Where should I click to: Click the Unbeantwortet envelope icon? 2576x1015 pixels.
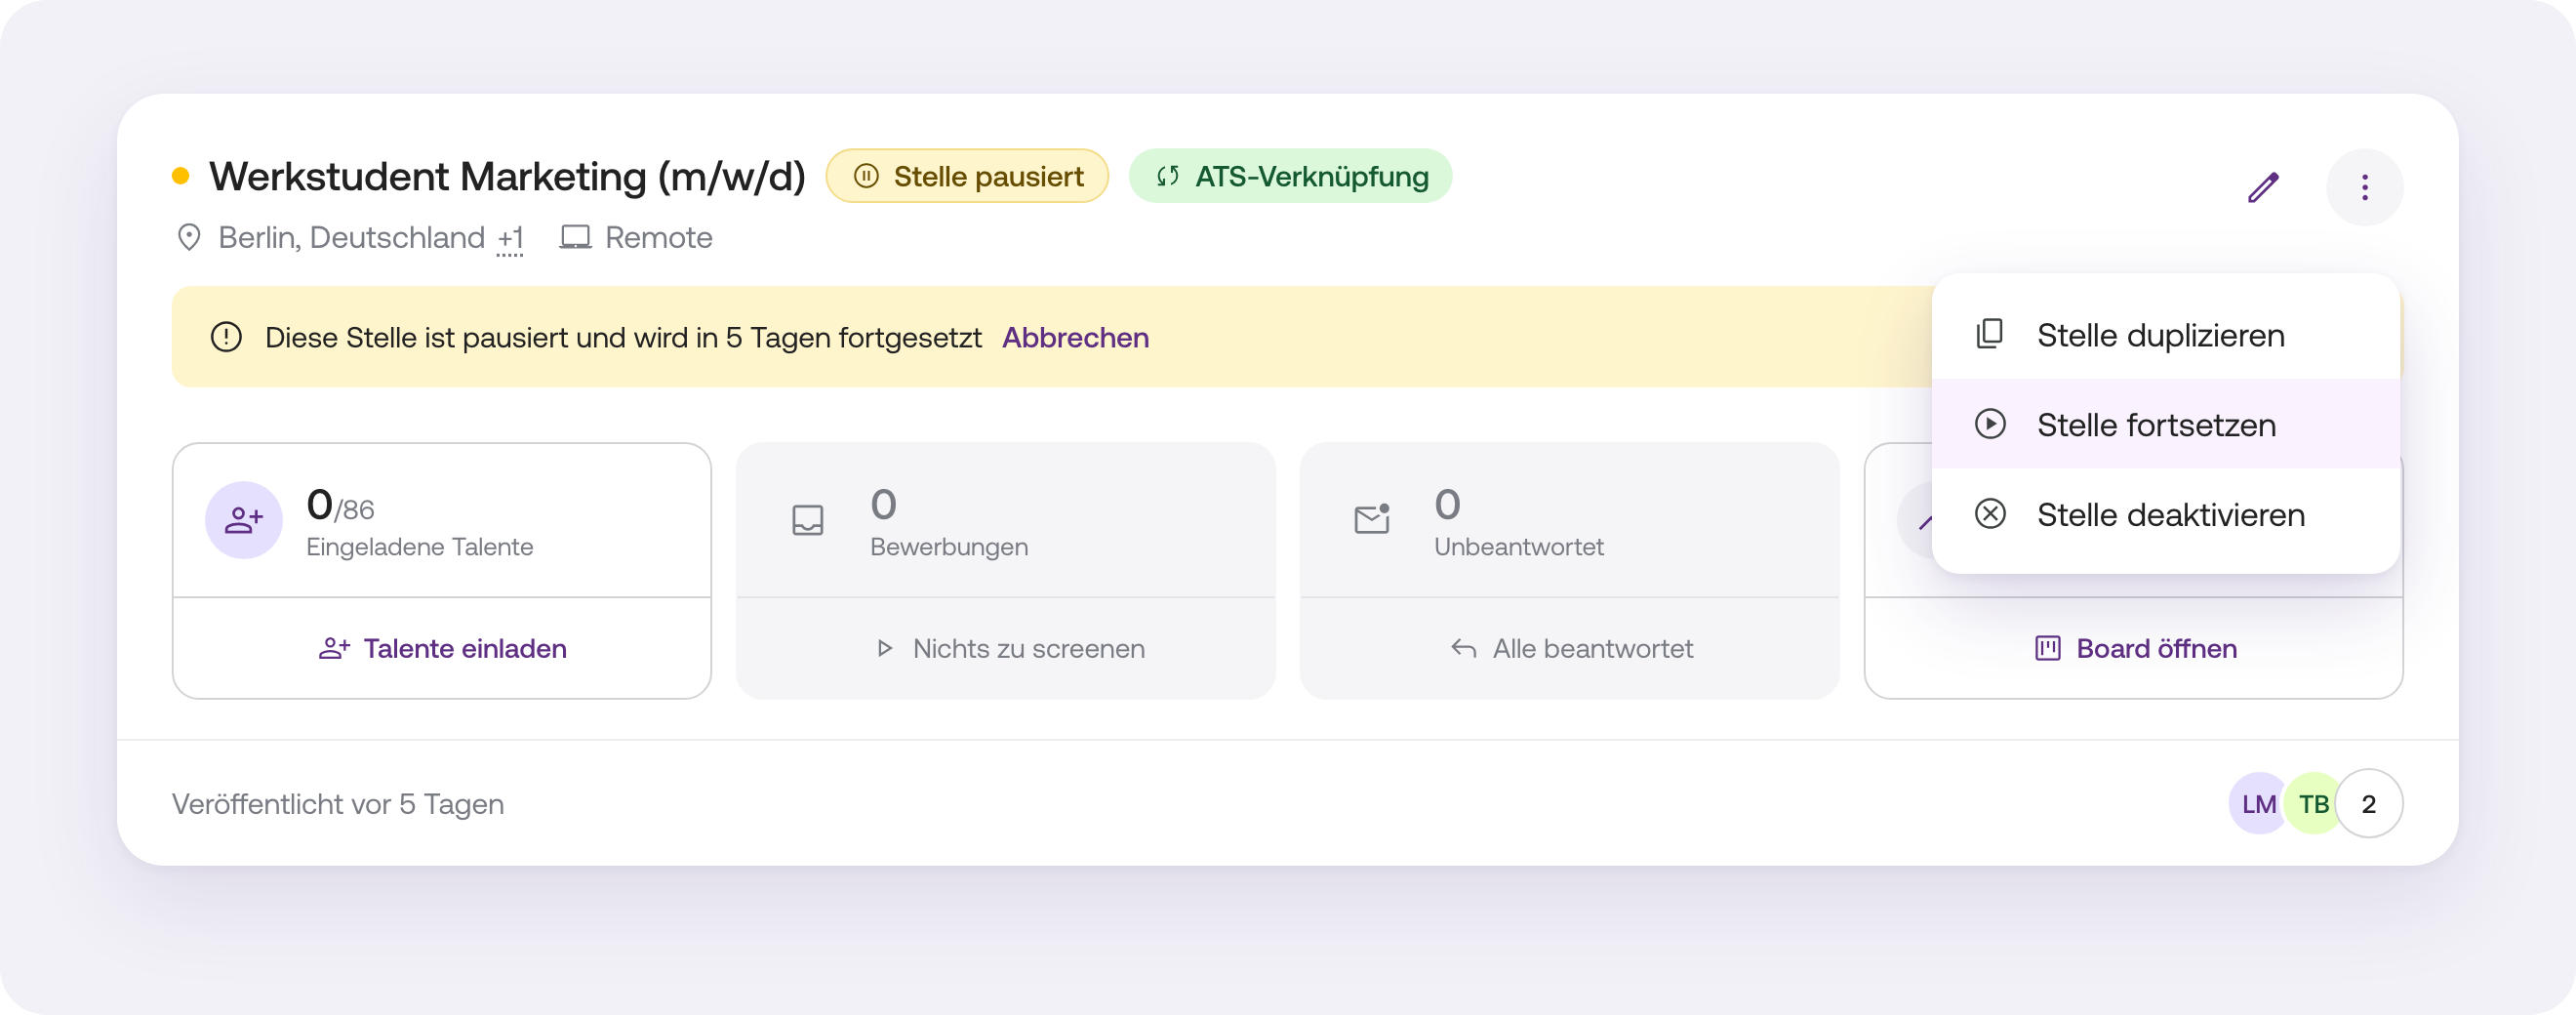coord(1372,518)
